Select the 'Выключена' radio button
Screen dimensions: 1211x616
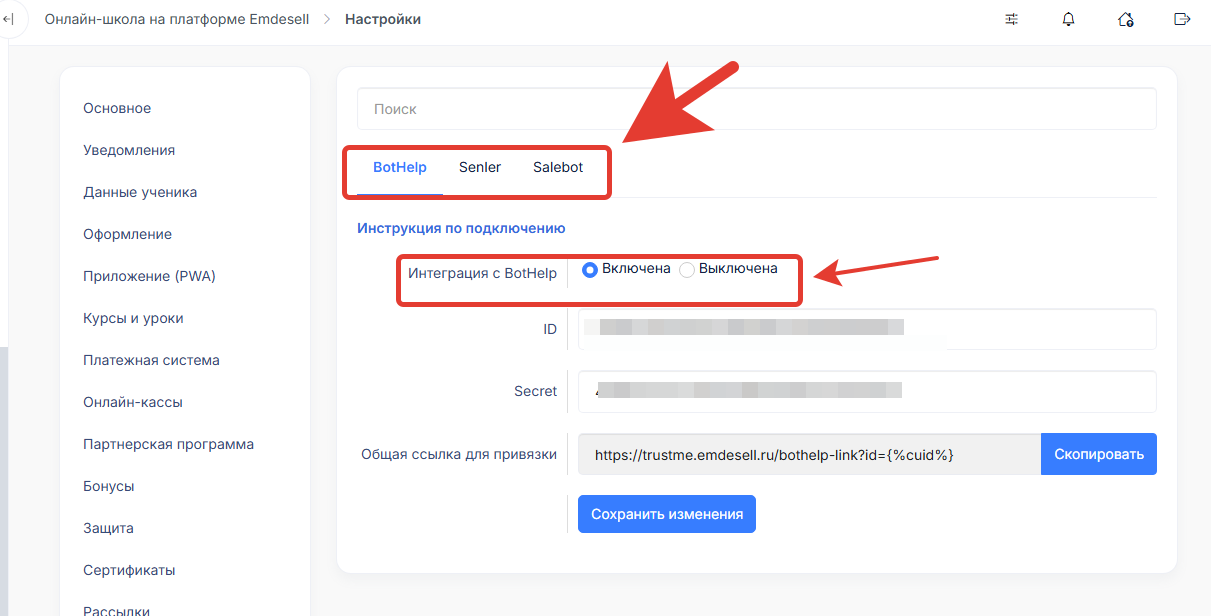click(x=687, y=269)
